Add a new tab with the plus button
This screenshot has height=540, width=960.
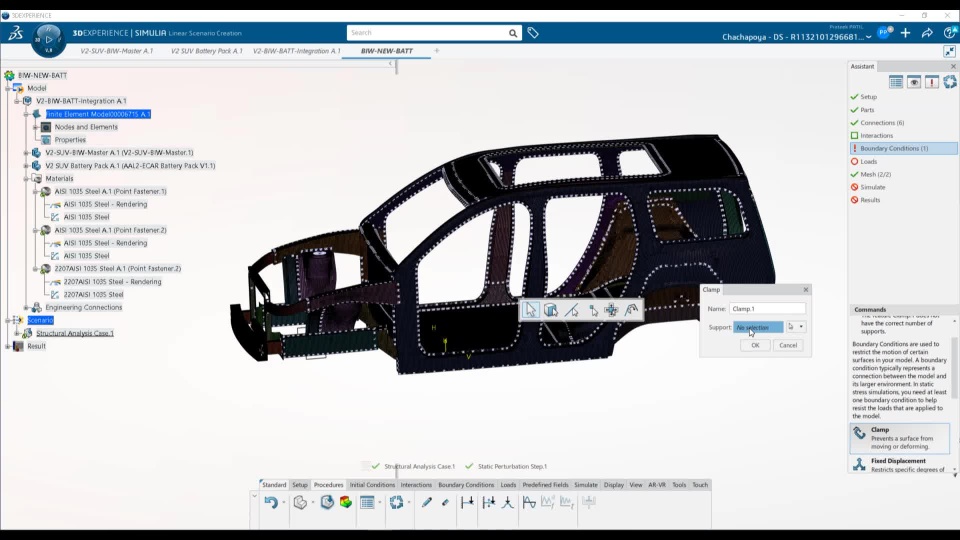[x=437, y=51]
